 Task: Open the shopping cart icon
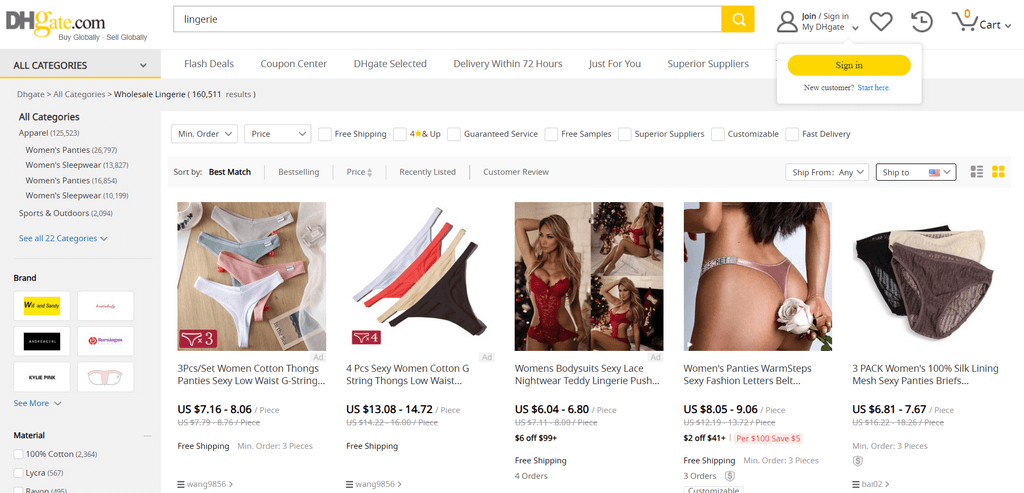coord(964,22)
